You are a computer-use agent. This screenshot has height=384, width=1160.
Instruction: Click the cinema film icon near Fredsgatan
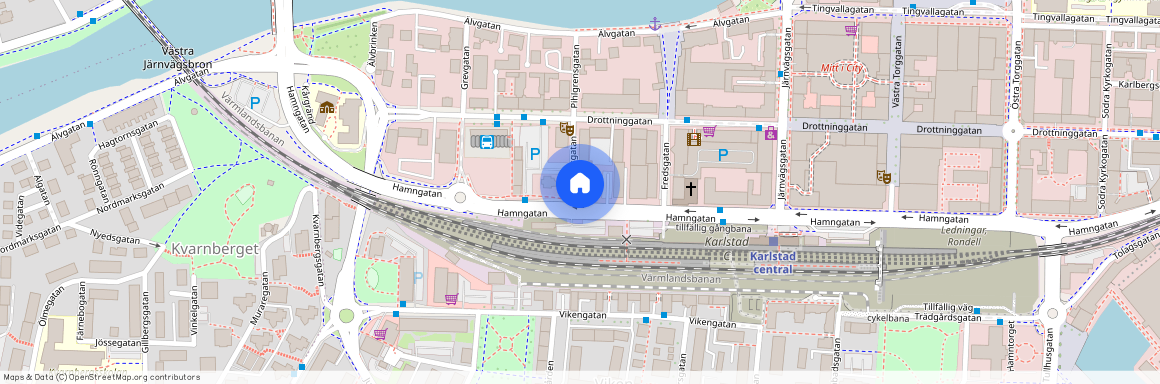[693, 138]
